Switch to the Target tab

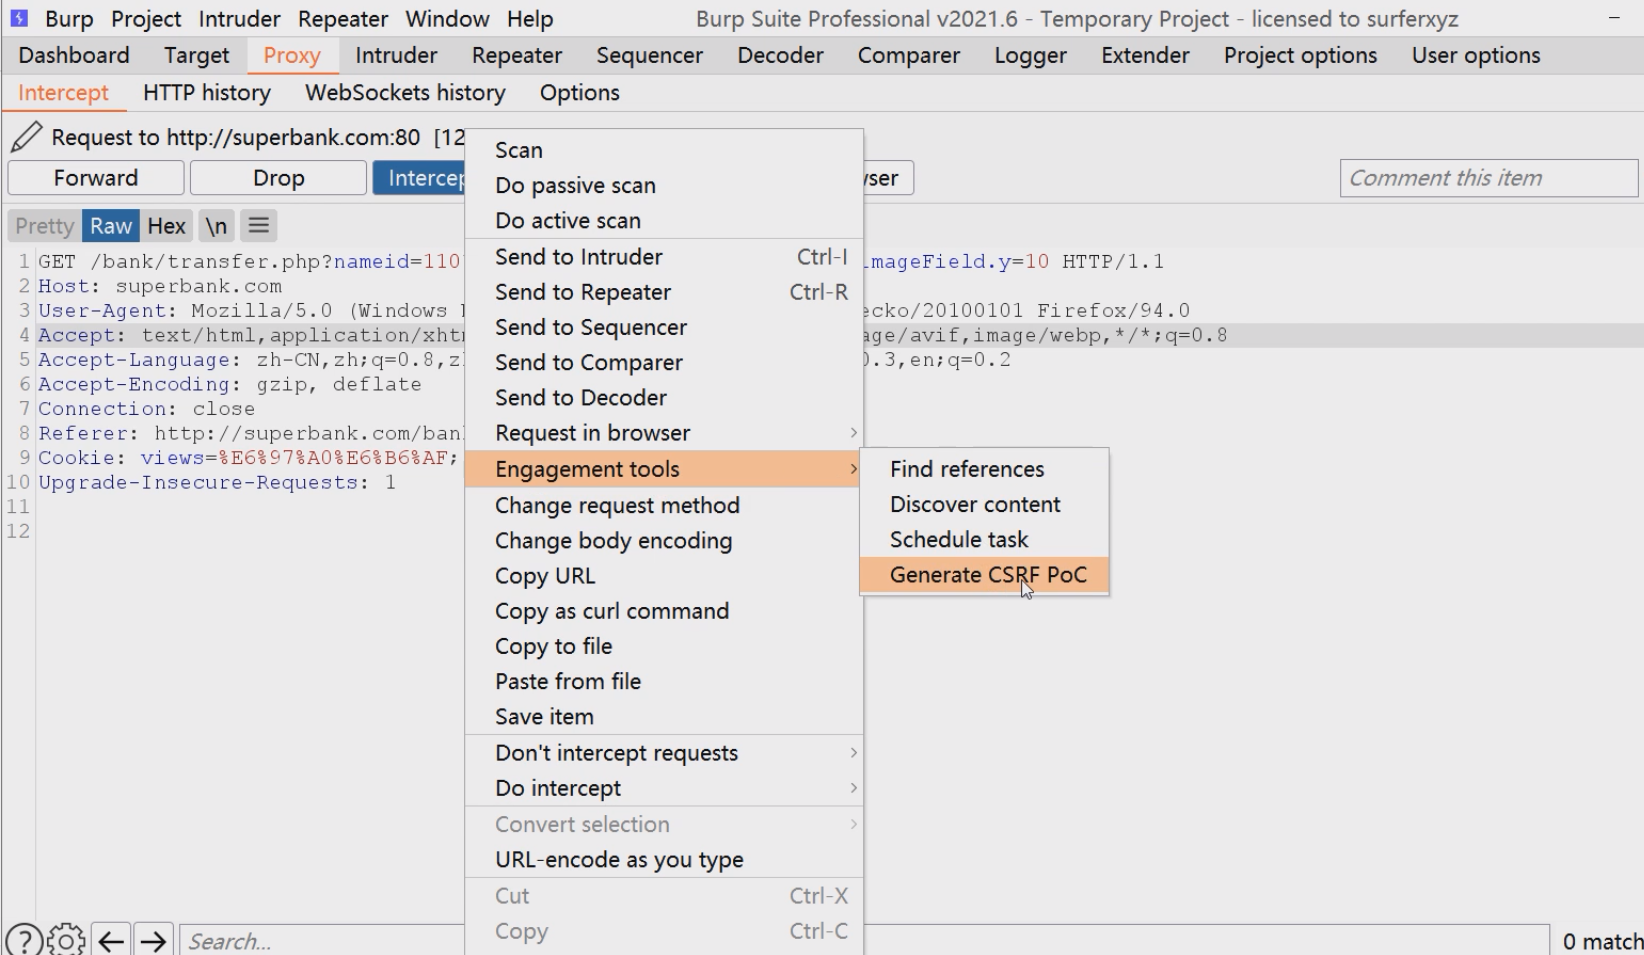197,55
